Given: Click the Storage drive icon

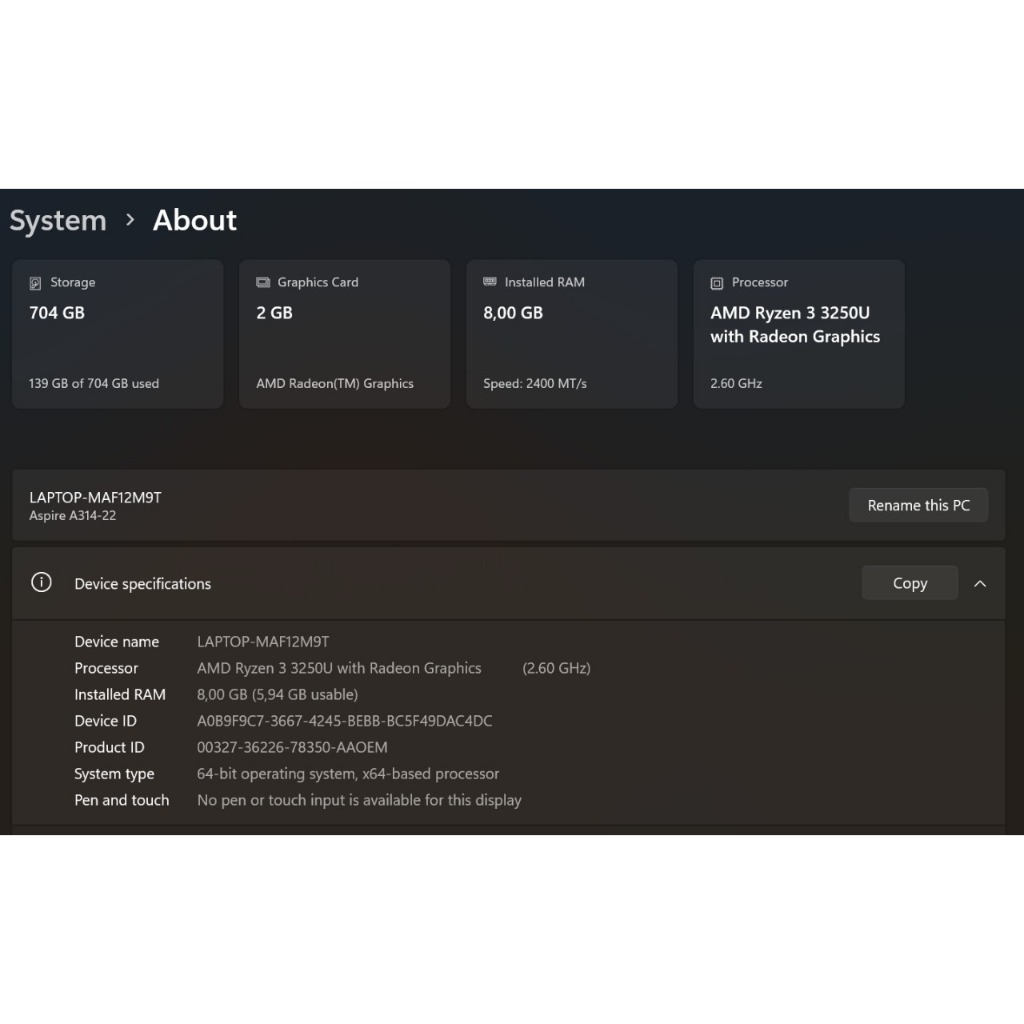Looking at the screenshot, I should tap(37, 282).
